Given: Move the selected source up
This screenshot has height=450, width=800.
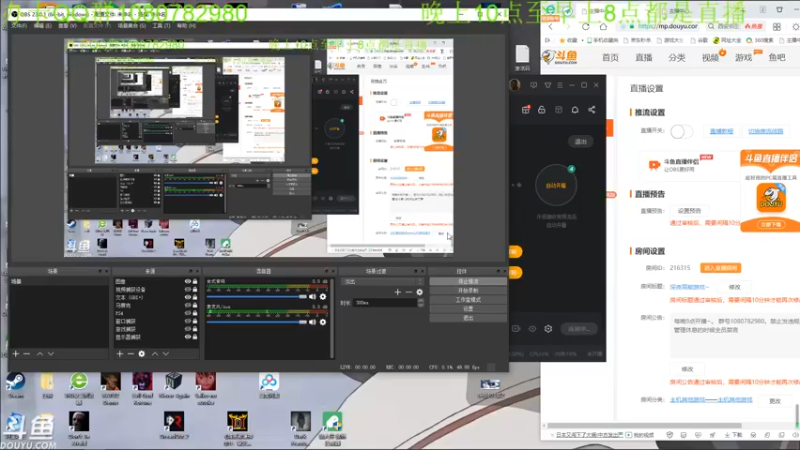Looking at the screenshot, I should pos(155,354).
